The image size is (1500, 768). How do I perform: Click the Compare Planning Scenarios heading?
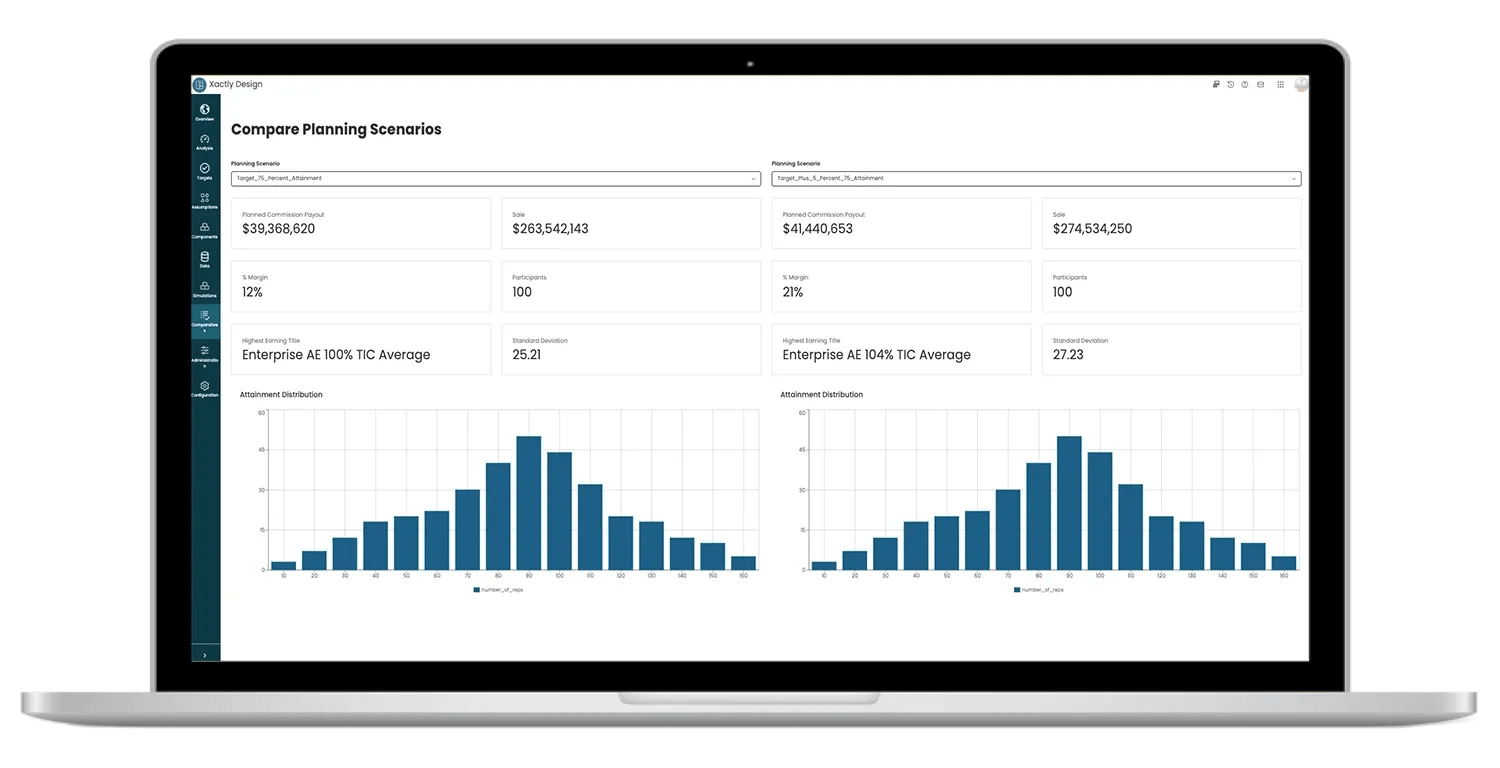pos(336,129)
